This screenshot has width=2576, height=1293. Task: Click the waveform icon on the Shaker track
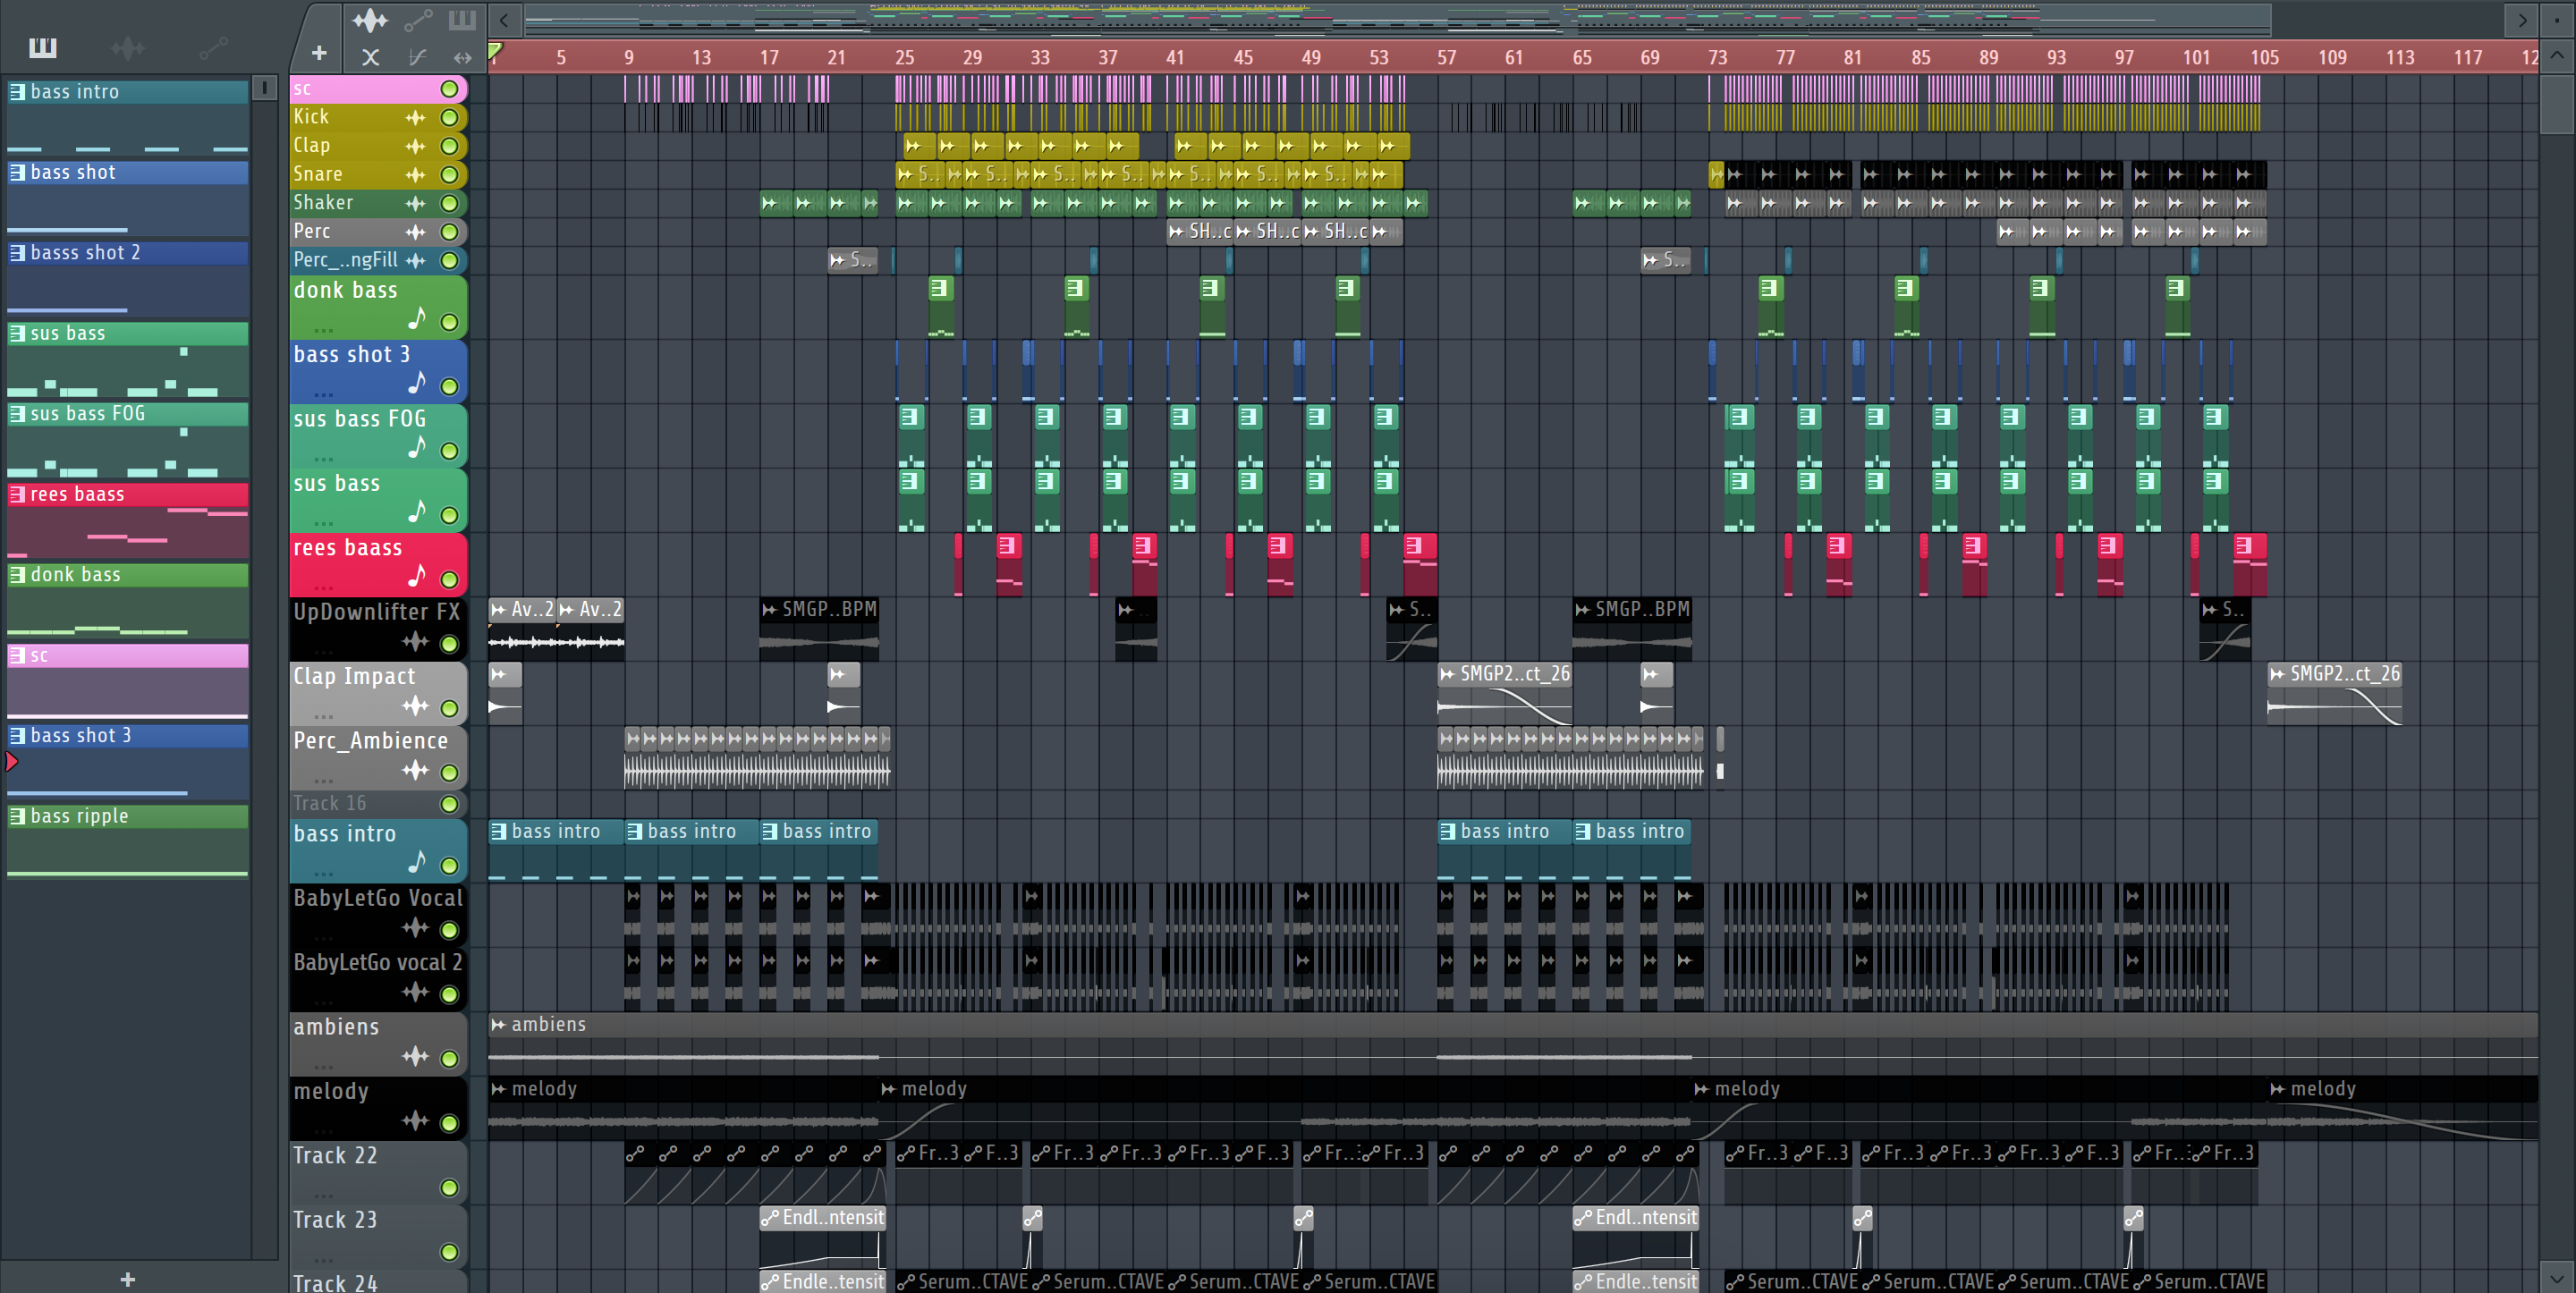click(x=415, y=204)
